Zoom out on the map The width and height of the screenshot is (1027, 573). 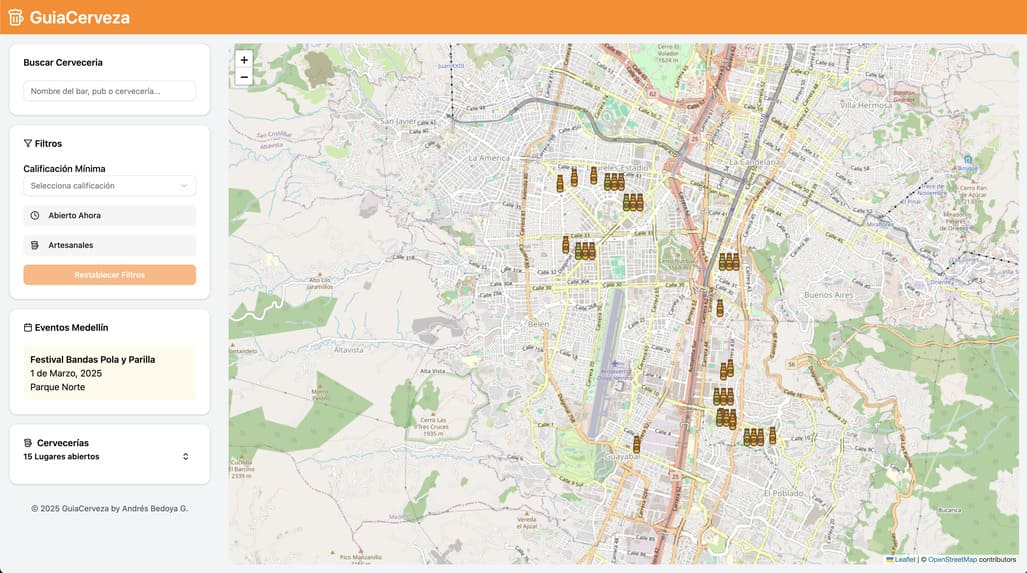[x=244, y=77]
